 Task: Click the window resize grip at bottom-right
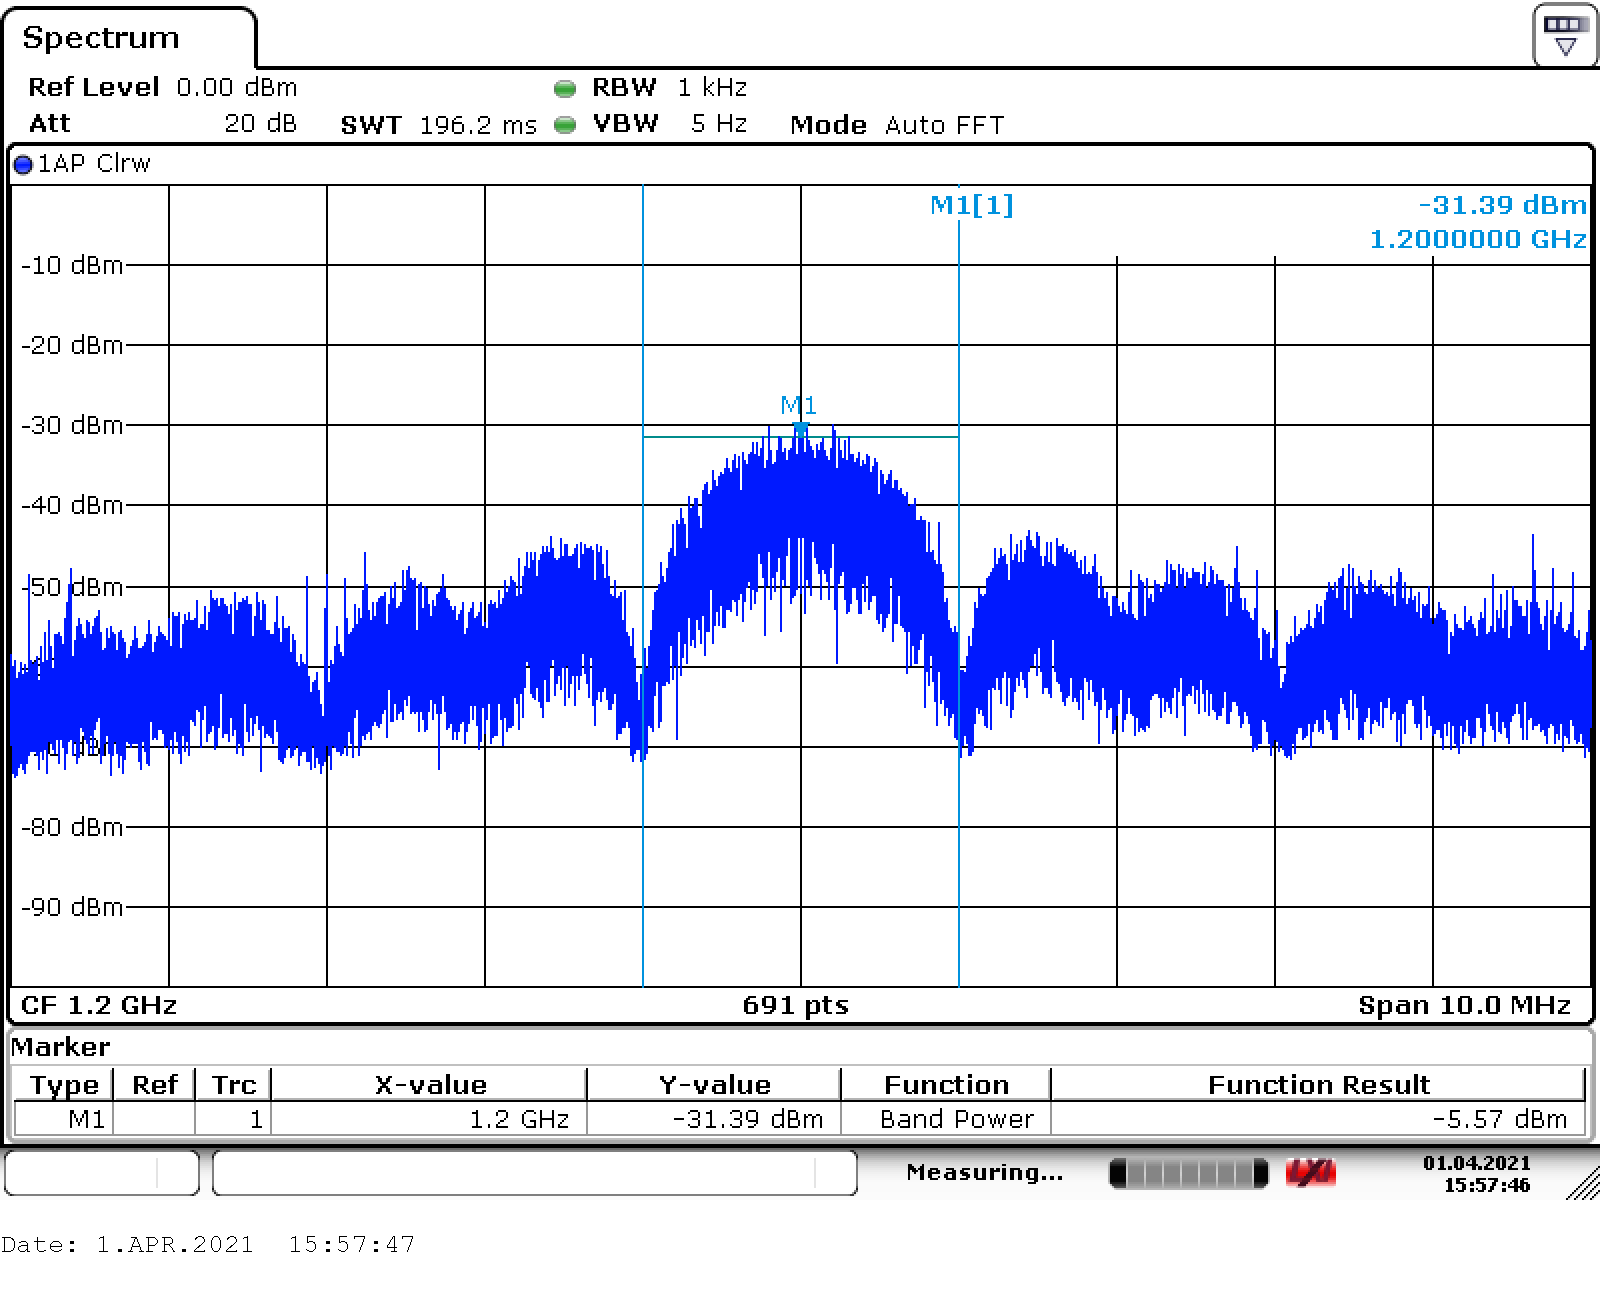point(1582,1183)
